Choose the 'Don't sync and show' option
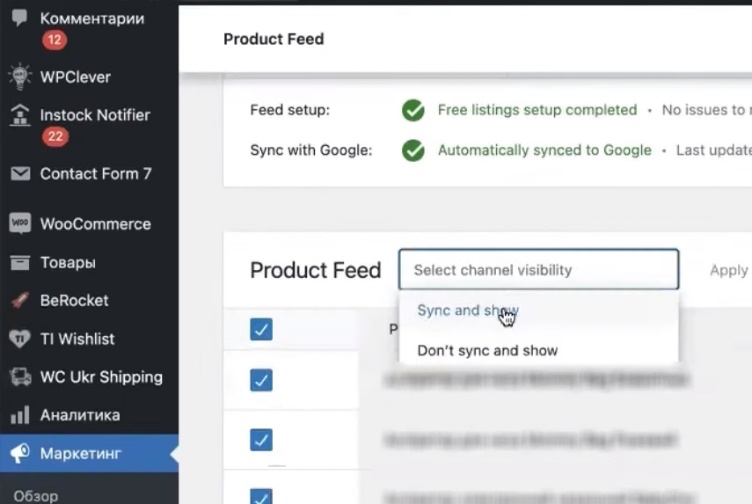The image size is (752, 504). (x=487, y=351)
